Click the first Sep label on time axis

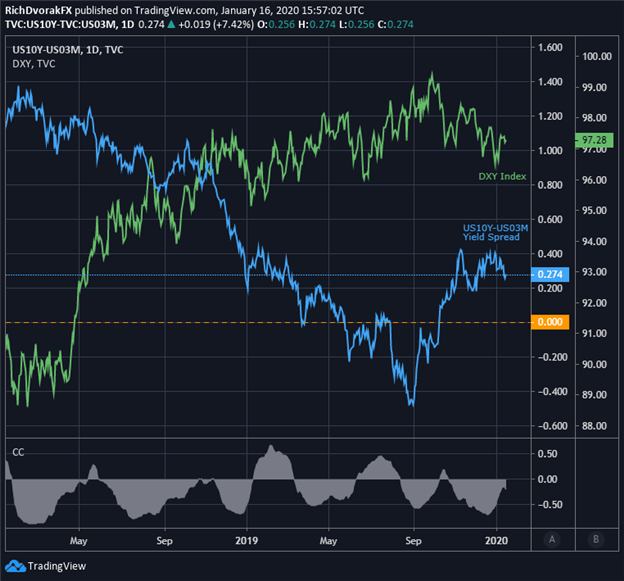click(164, 541)
